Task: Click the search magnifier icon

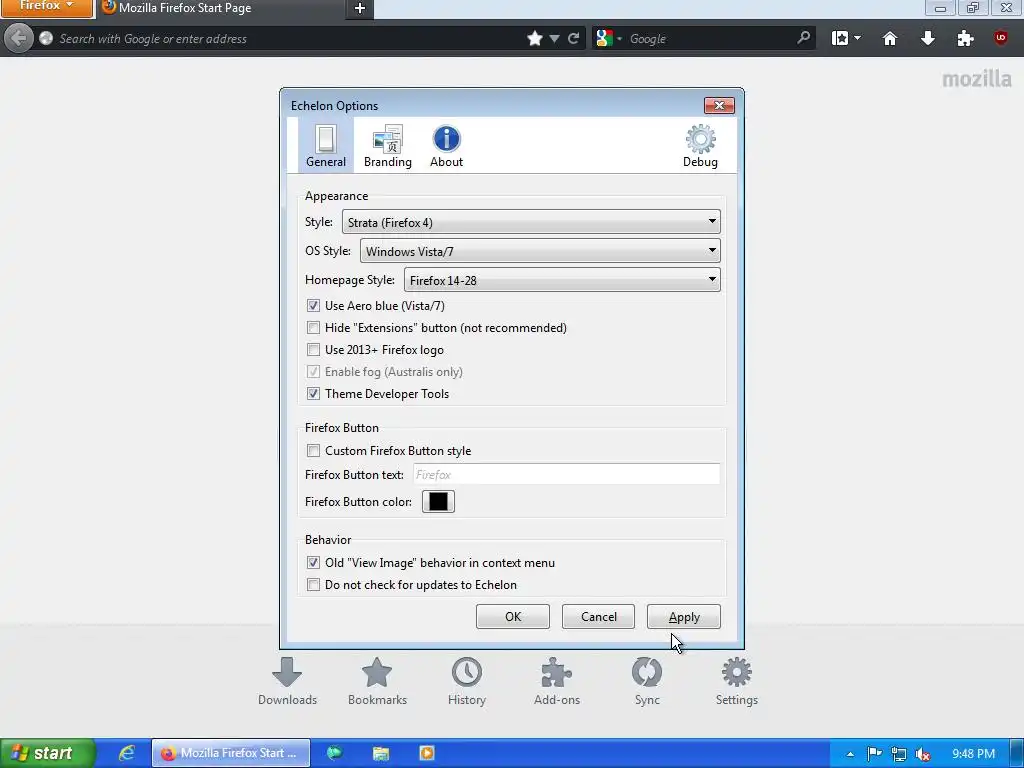Action: pyautogui.click(x=804, y=38)
